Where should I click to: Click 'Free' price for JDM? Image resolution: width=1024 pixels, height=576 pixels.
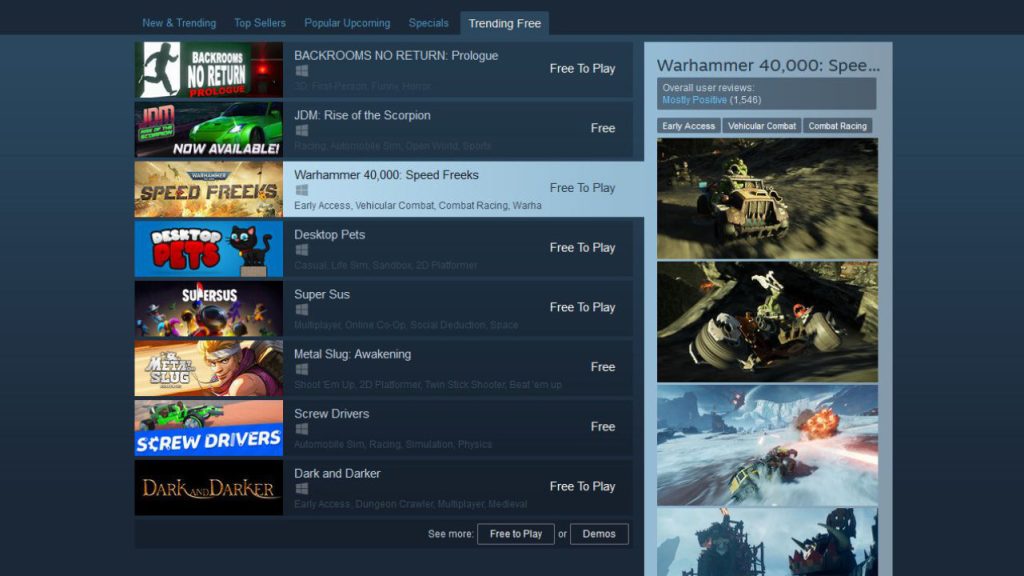click(x=602, y=128)
